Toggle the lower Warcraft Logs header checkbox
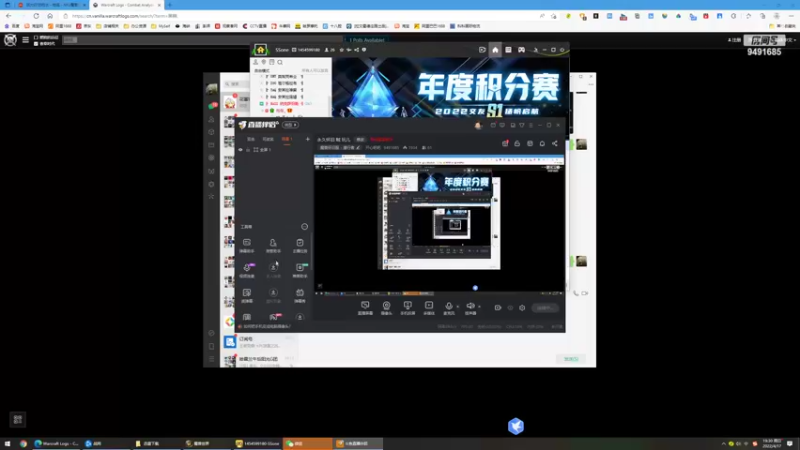This screenshot has width=800, height=450. [36, 43]
